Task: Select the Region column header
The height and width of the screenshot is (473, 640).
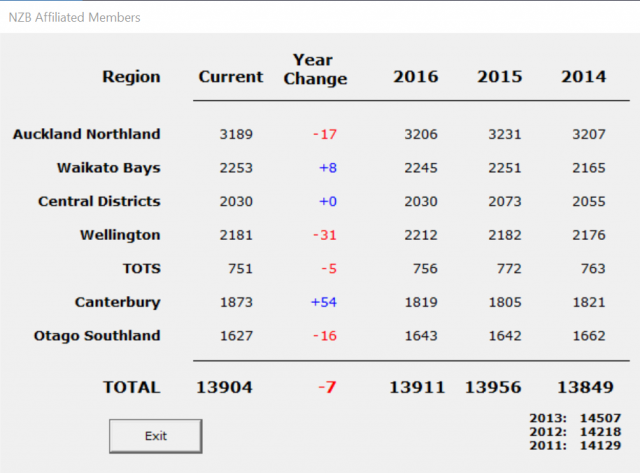Action: 131,77
